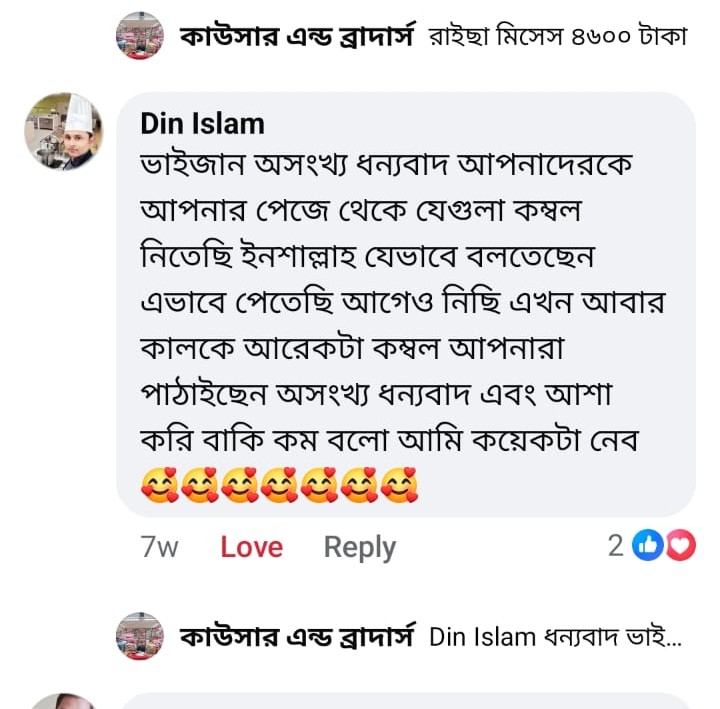The image size is (720, 709).
Task: Tap Reply under Din Islam's comment
Action: point(359,547)
